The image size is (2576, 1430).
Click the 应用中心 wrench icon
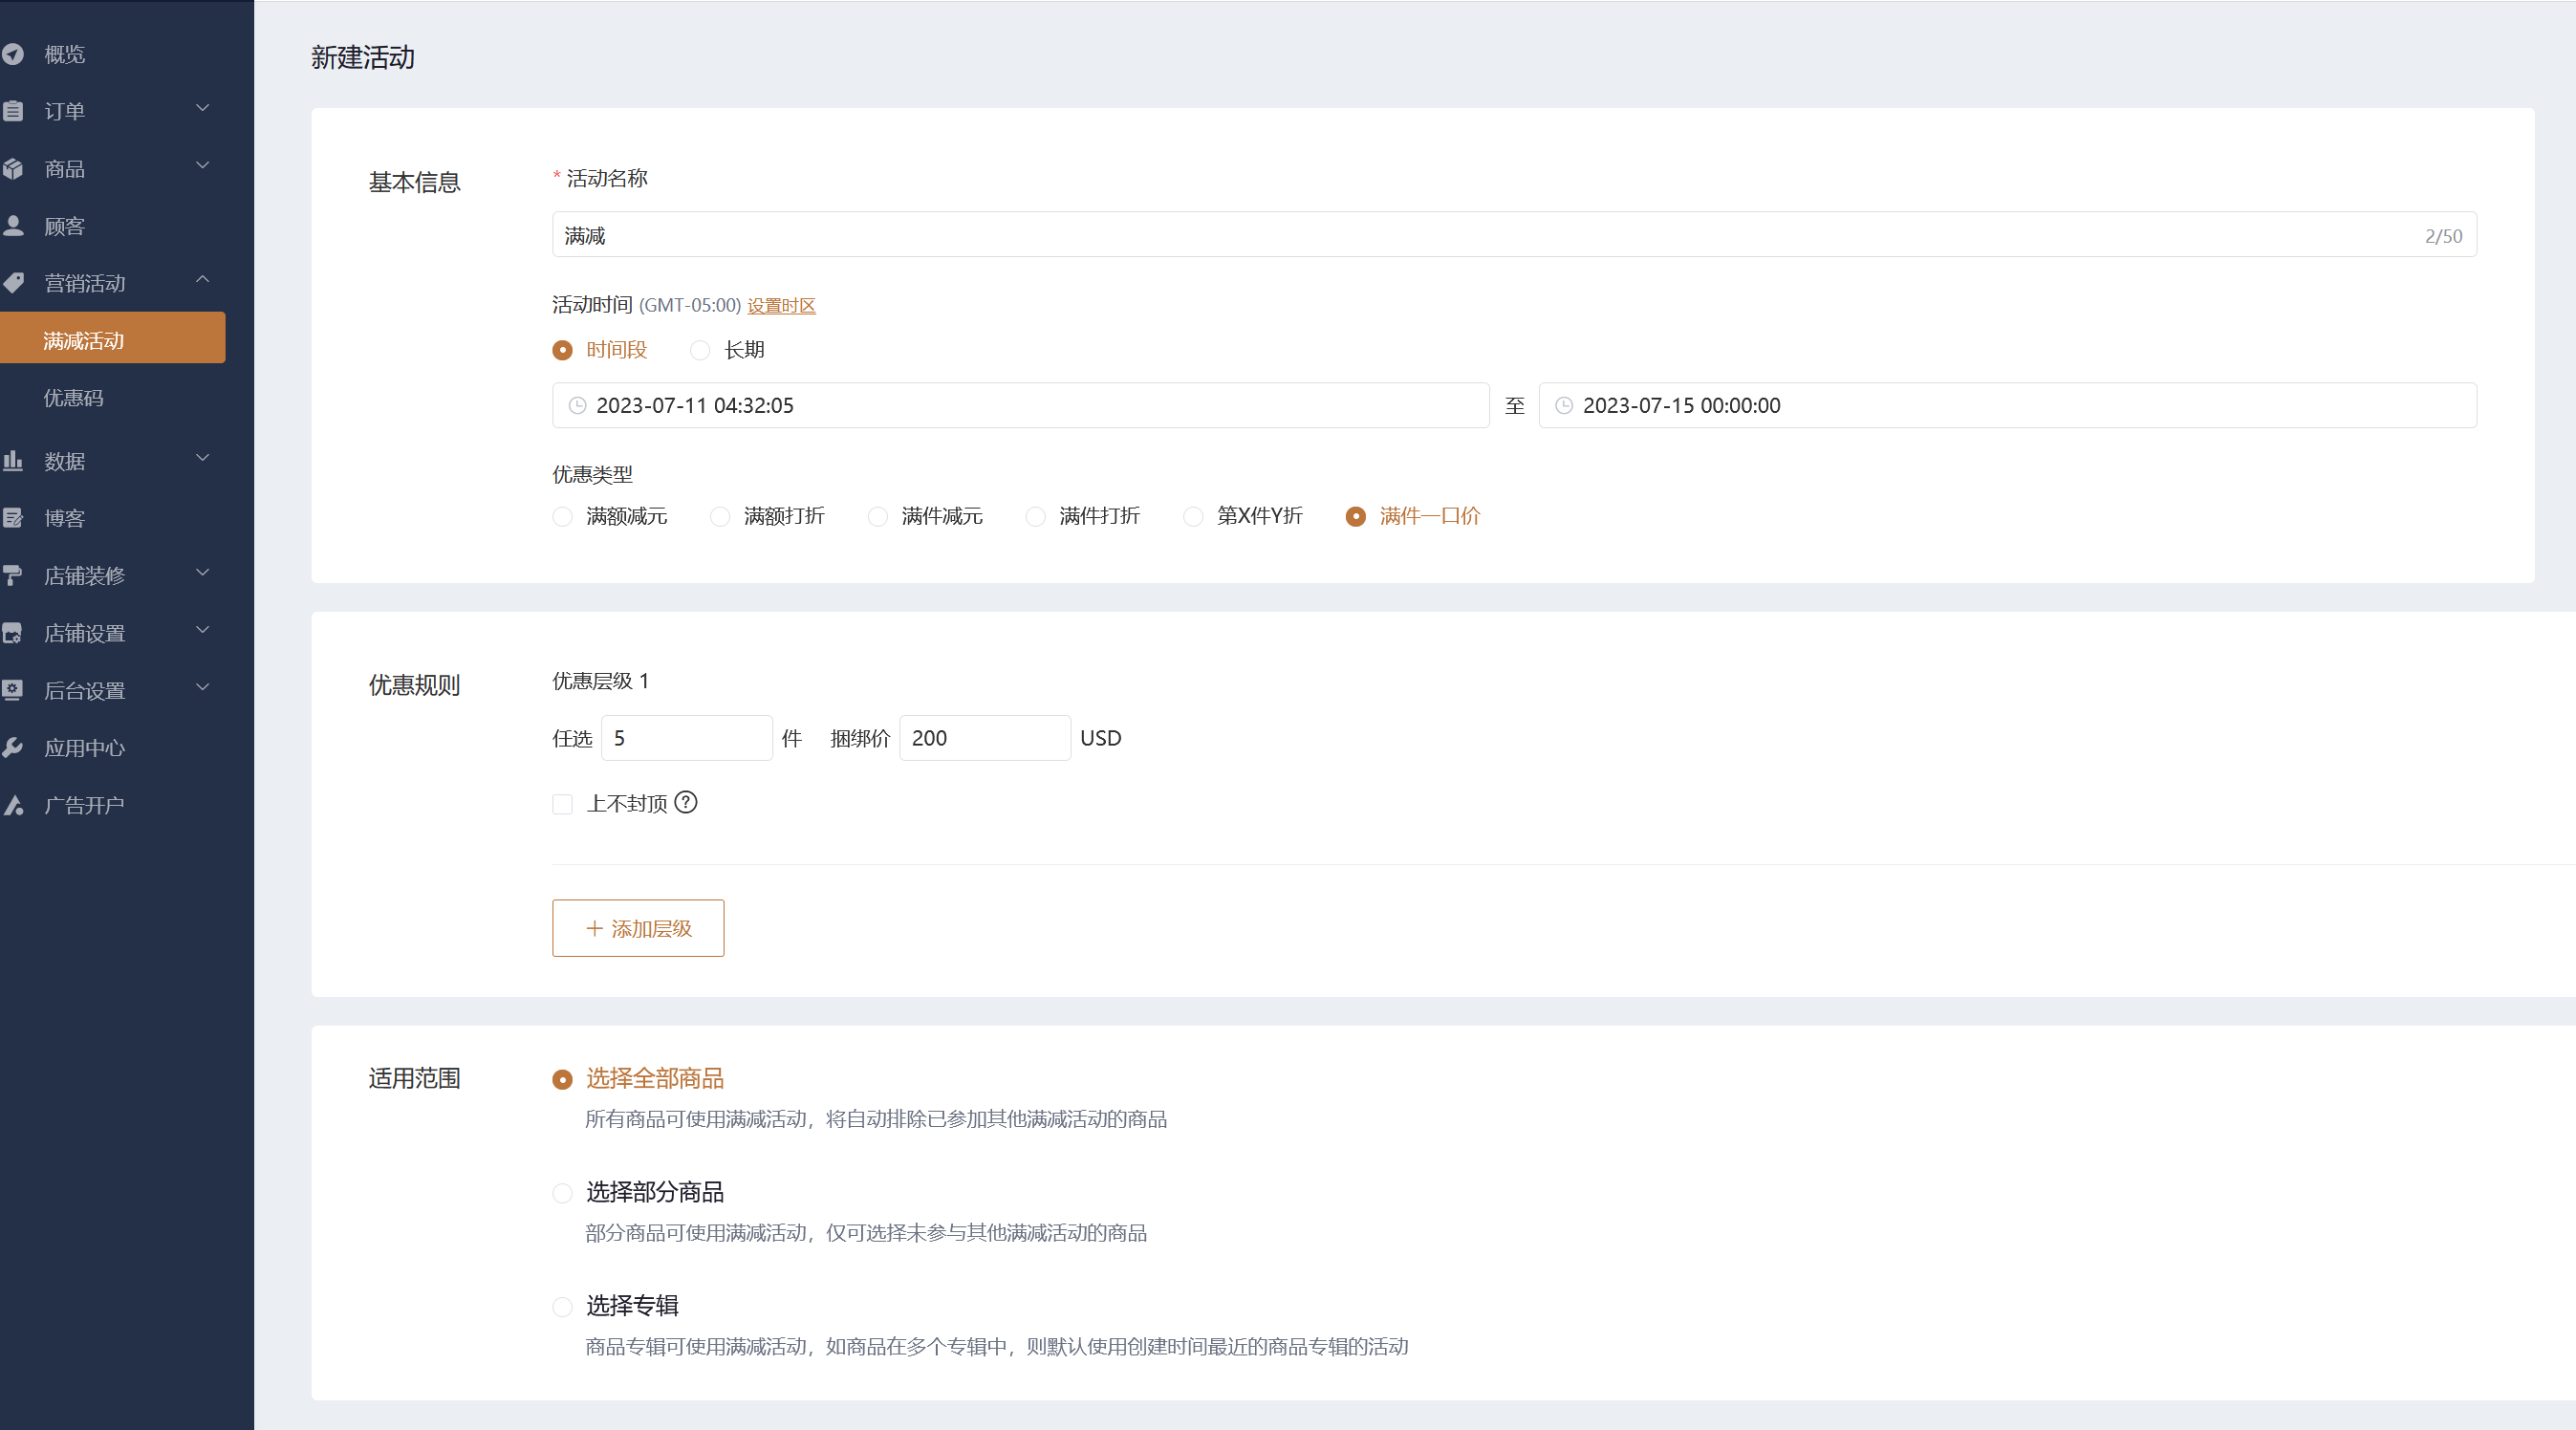coord(13,748)
